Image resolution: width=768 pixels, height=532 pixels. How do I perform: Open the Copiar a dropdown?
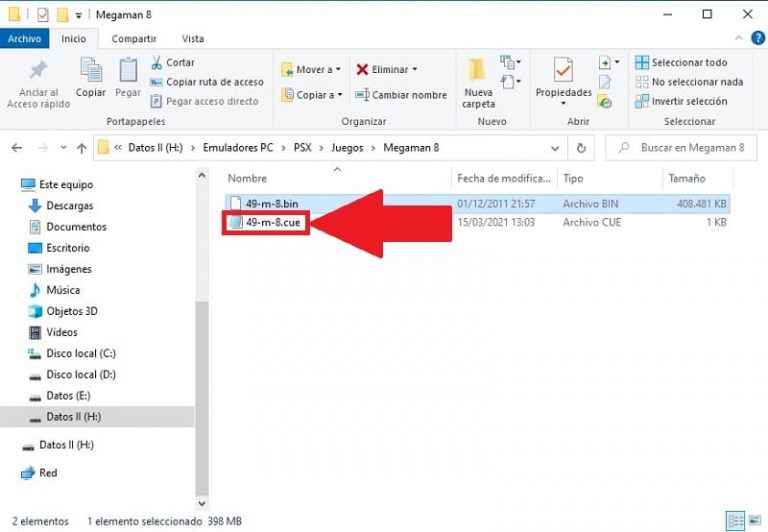(x=312, y=95)
